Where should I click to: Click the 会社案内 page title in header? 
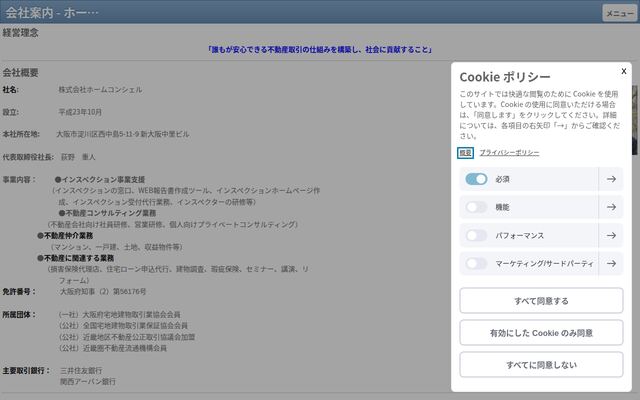[52, 13]
